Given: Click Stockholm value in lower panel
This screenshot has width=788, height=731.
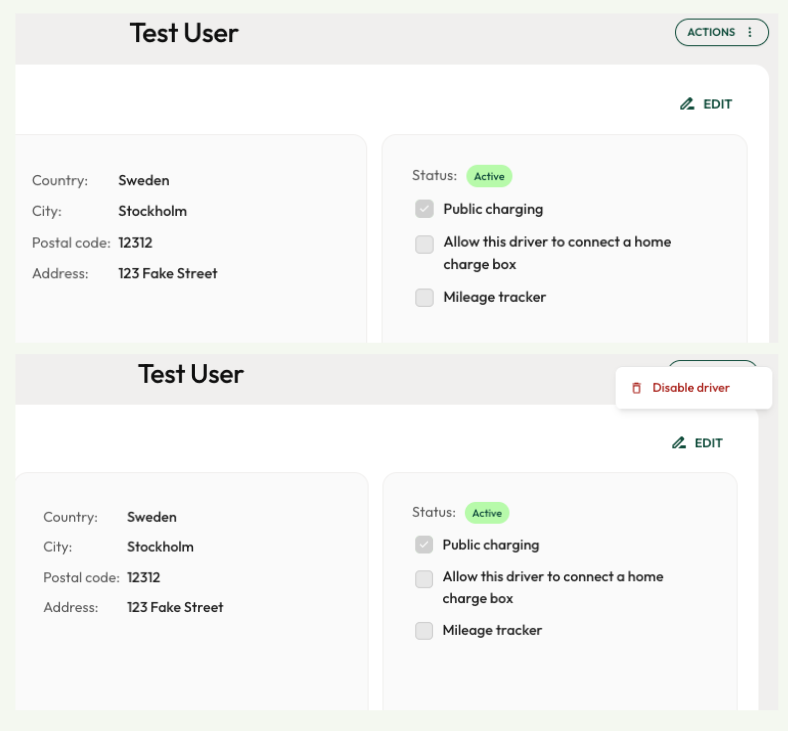Looking at the screenshot, I should coord(160,547).
